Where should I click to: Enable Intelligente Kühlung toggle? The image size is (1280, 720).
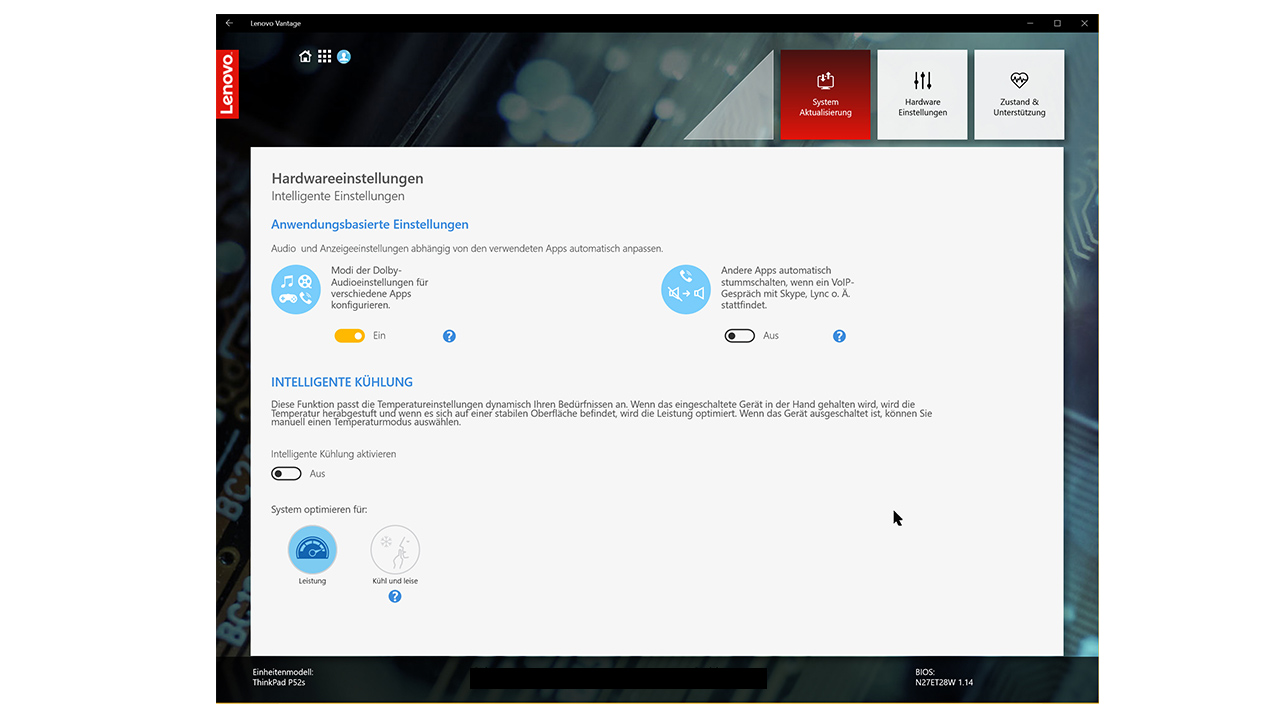coord(286,474)
